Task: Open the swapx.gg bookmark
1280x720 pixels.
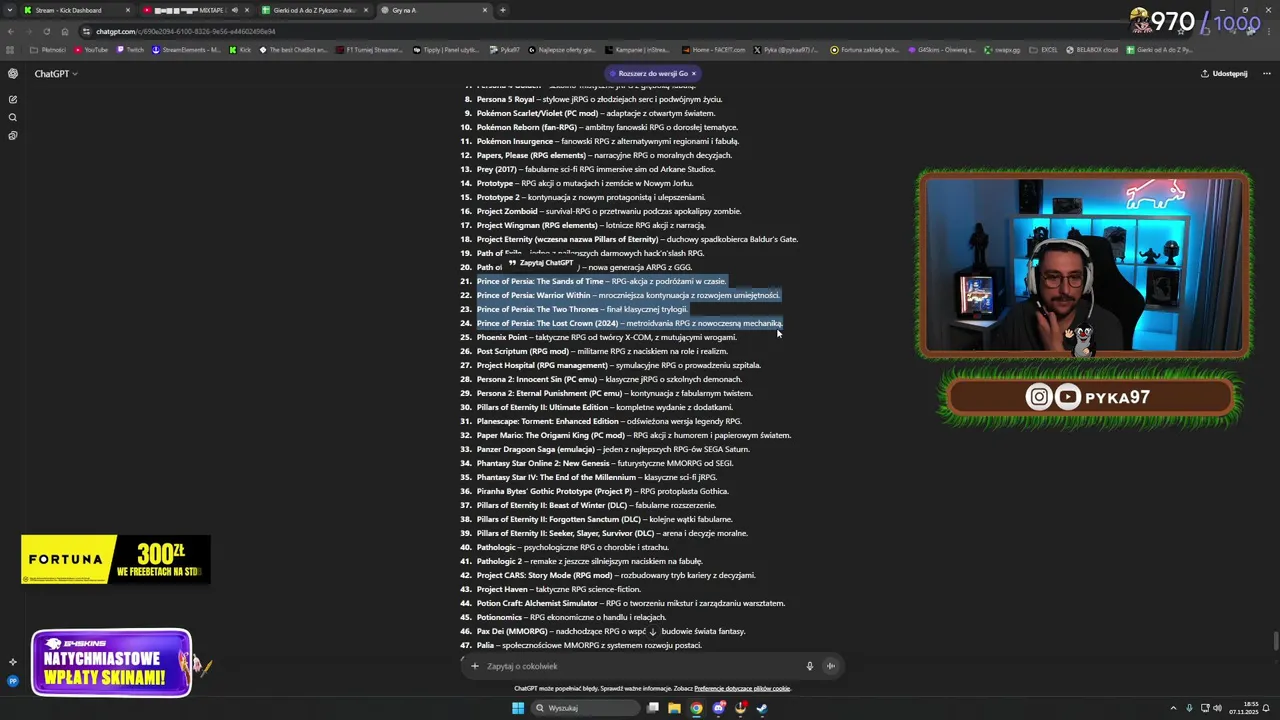Action: pyautogui.click(x=1002, y=49)
